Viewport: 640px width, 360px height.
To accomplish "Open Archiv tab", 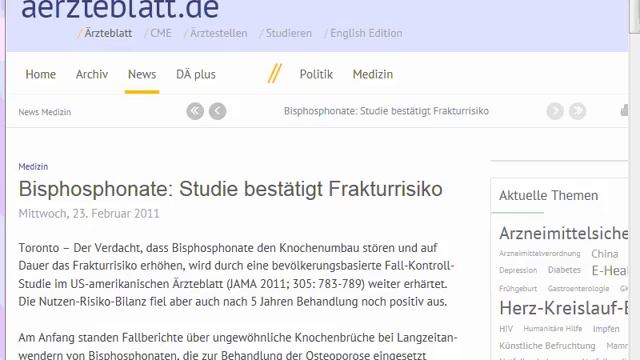I will click(x=92, y=74).
